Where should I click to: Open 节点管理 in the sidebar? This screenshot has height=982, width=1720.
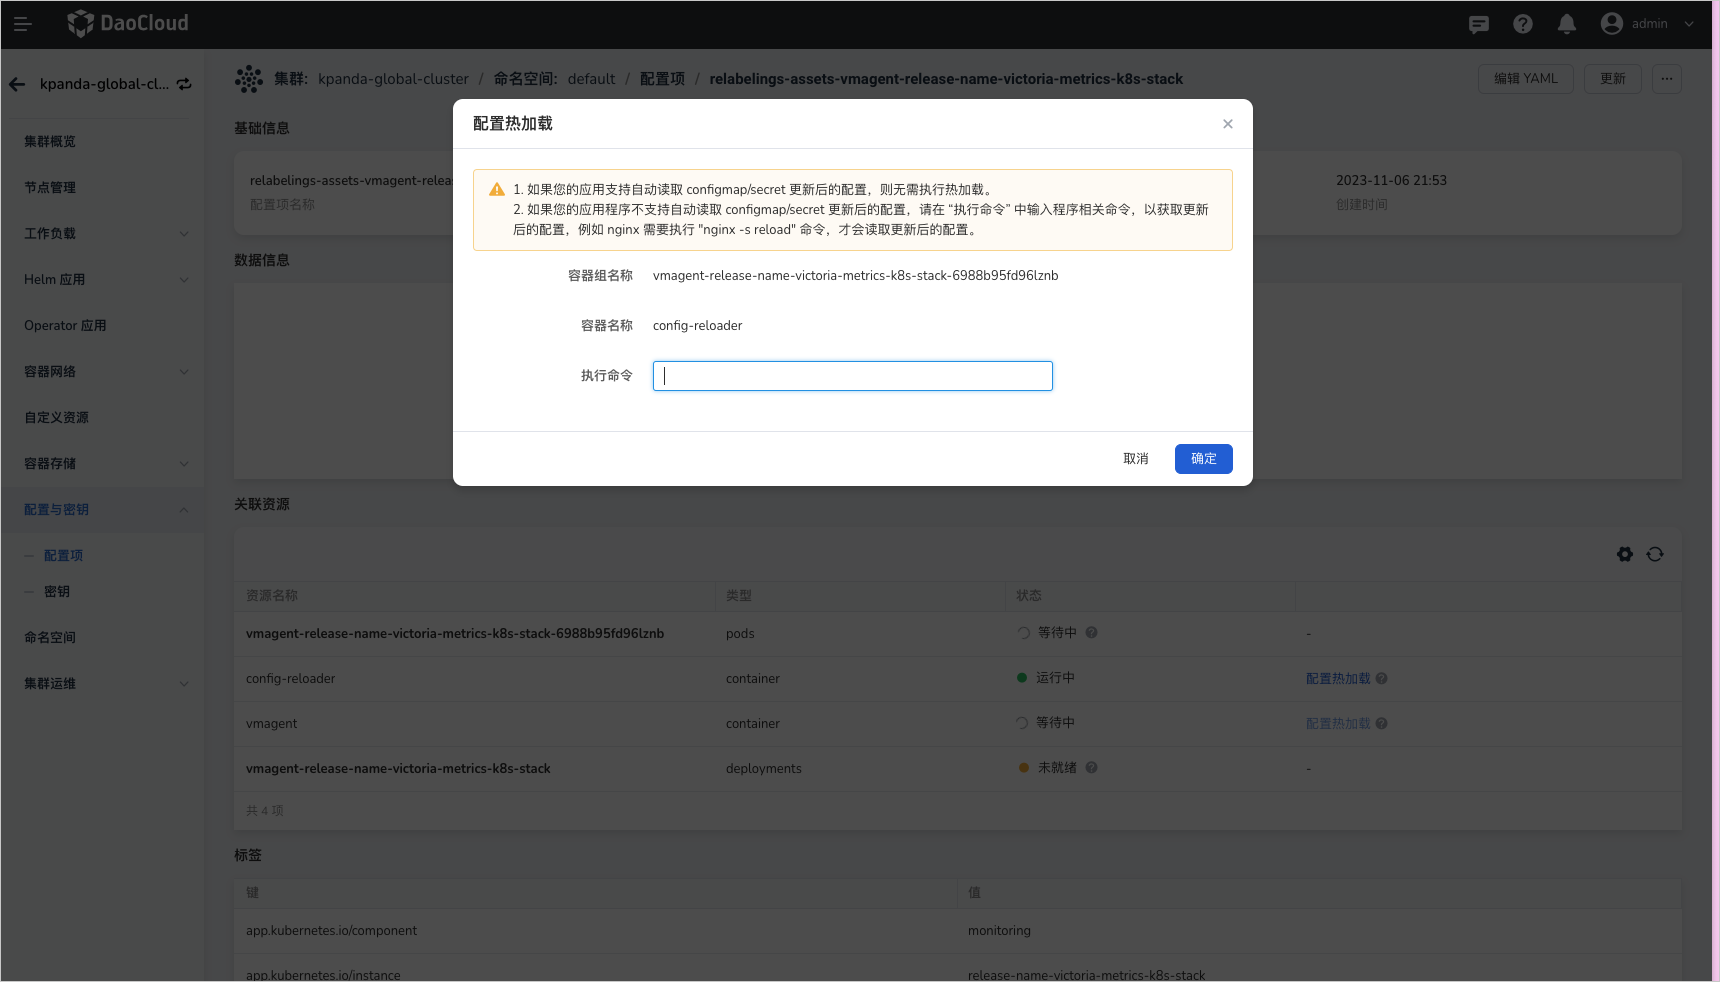click(50, 188)
